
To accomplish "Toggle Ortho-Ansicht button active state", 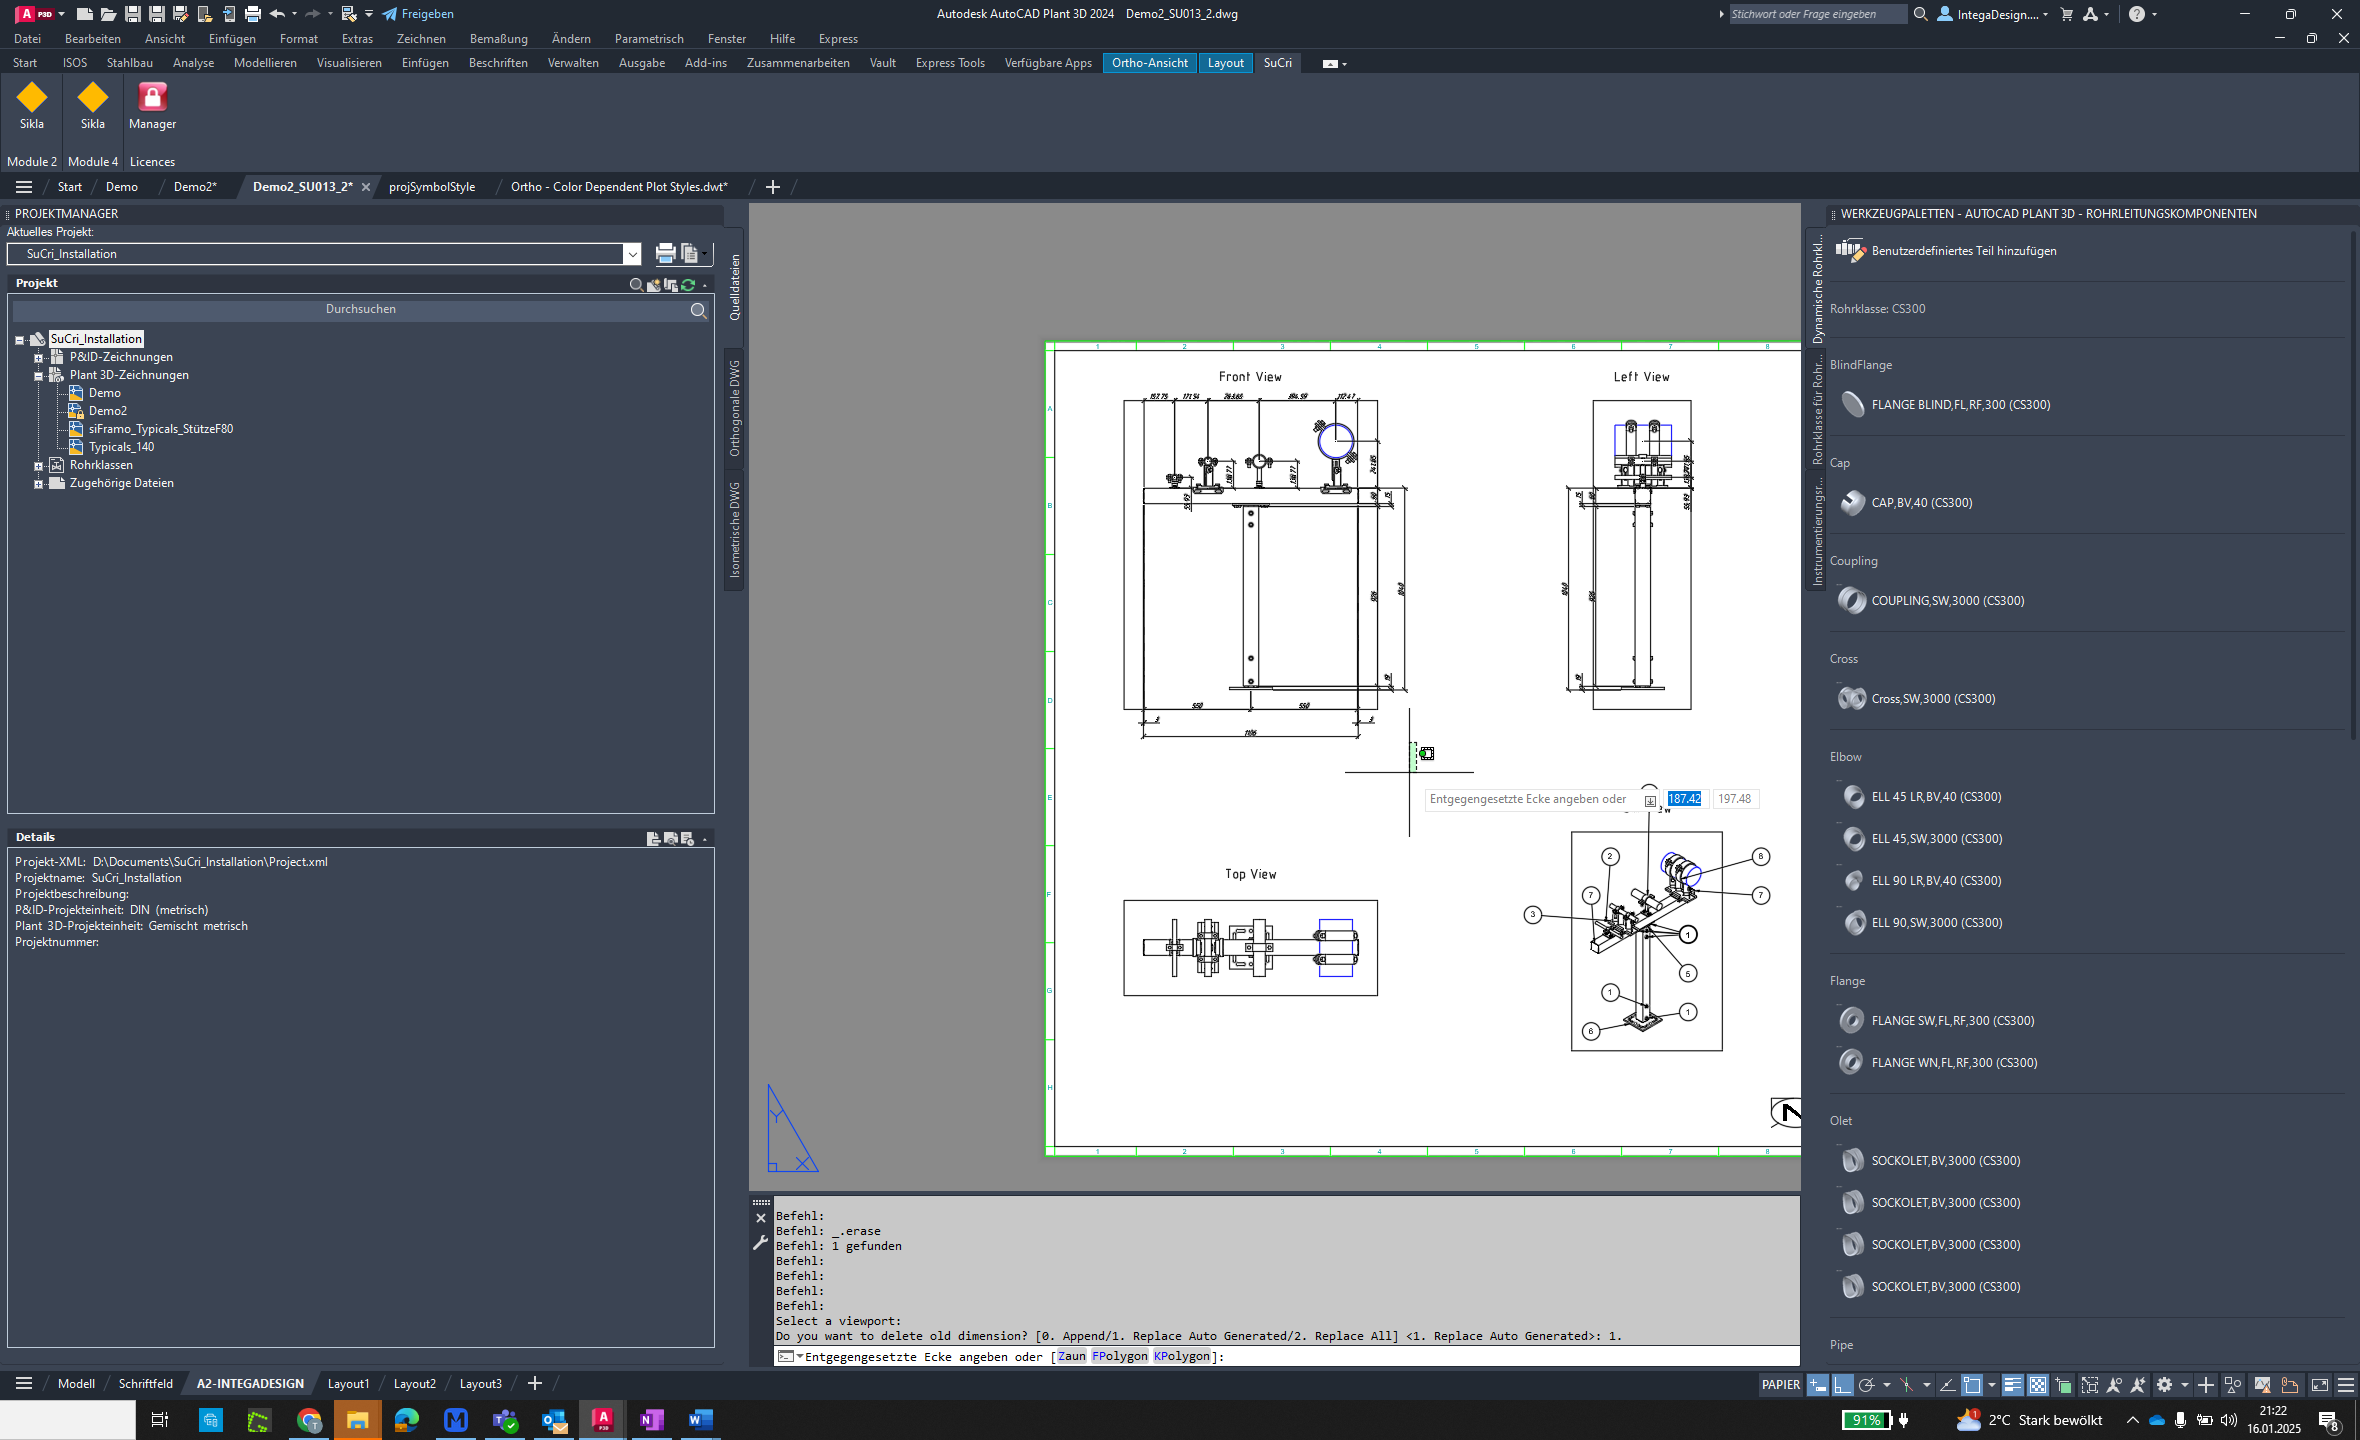I will [1150, 62].
